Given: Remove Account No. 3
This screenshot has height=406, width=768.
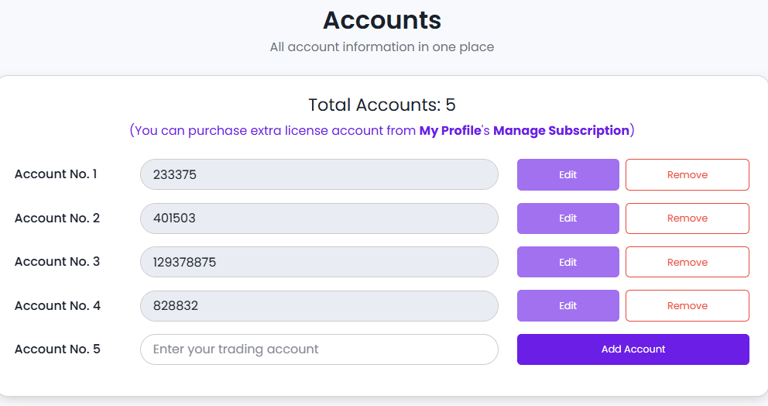Looking at the screenshot, I should (x=687, y=262).
